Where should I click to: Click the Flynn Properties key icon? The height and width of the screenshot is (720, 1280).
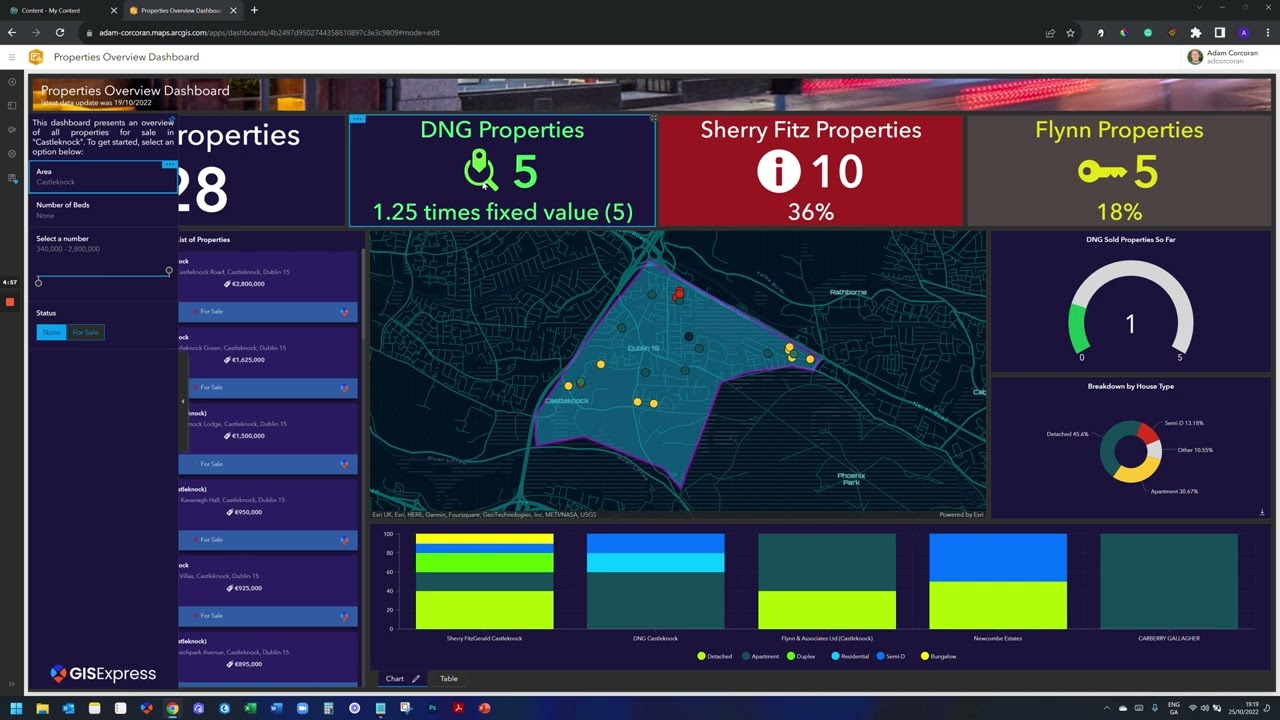click(x=1103, y=172)
